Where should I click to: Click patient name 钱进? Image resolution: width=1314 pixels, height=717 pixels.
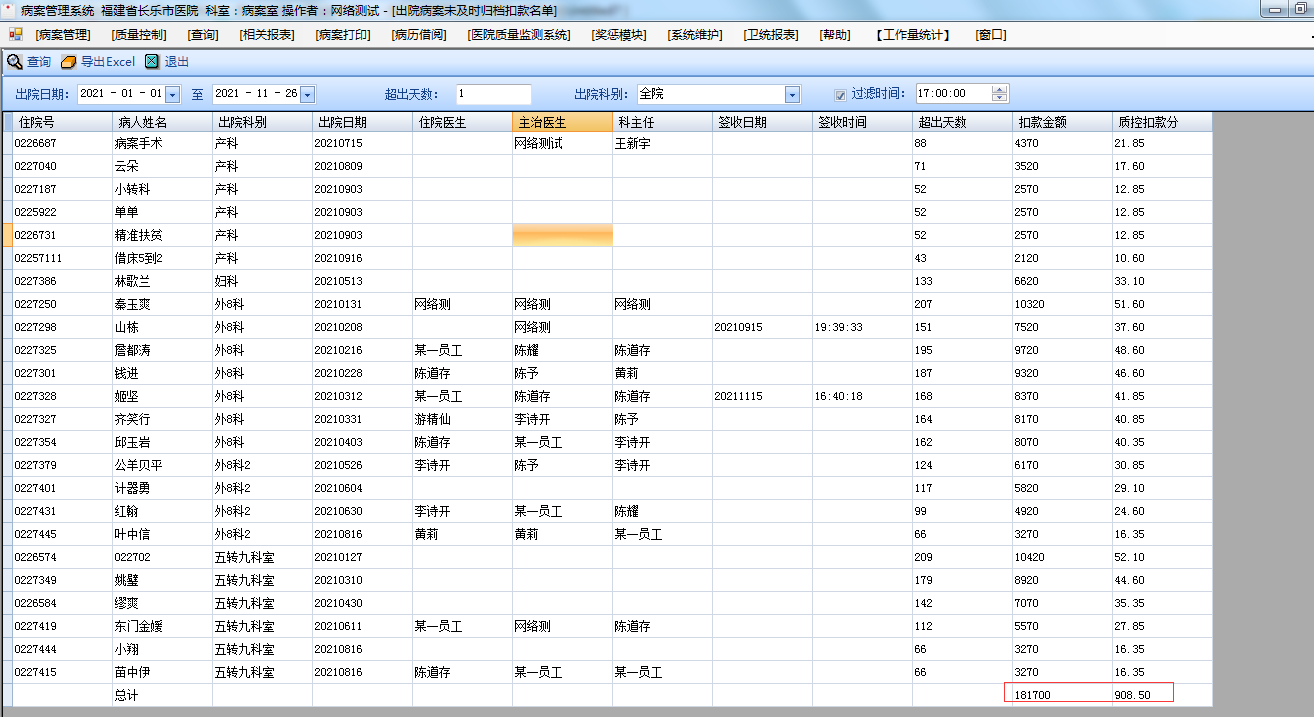coord(126,373)
